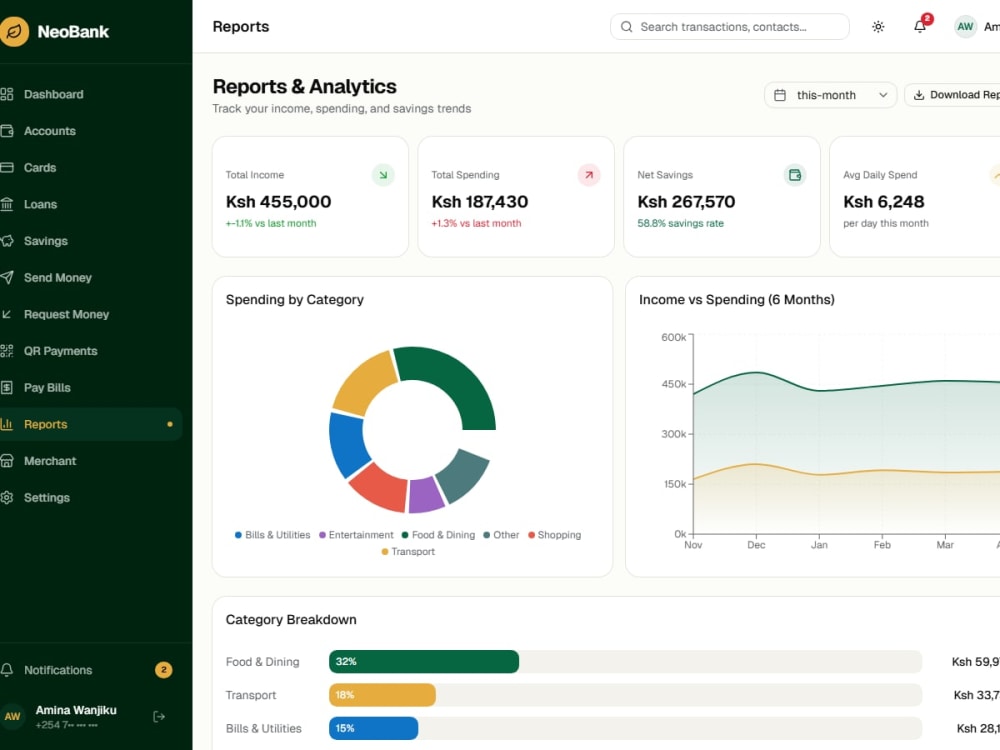Open Amina Wanjiku profile in sidebar

pyautogui.click(x=76, y=716)
